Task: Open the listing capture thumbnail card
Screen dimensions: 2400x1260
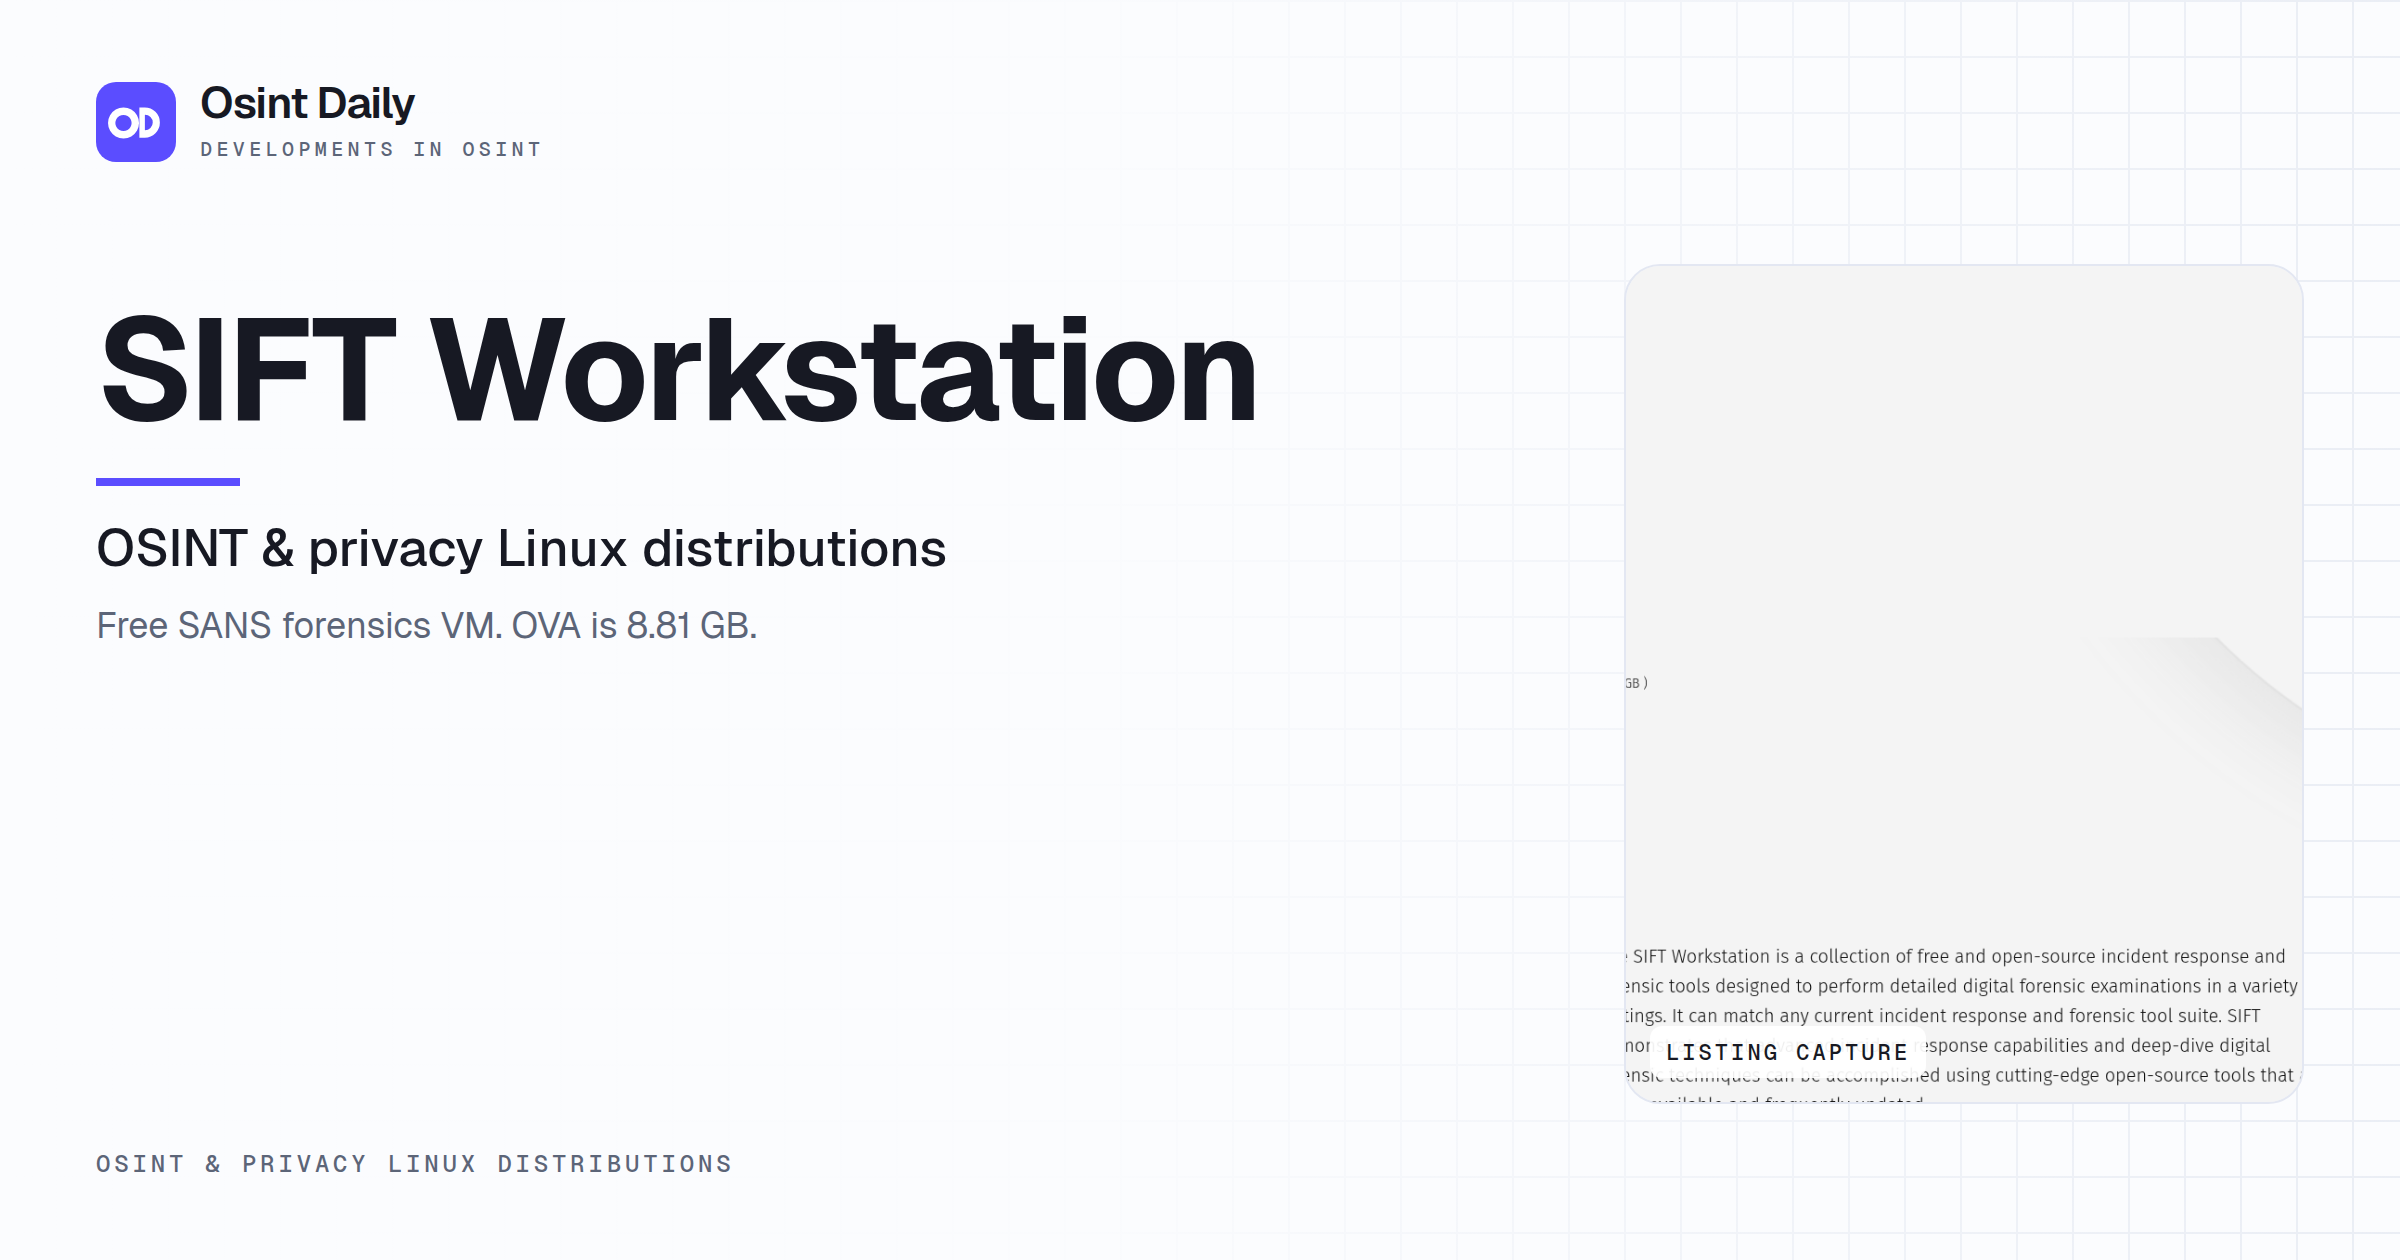Action: pos(1964,684)
